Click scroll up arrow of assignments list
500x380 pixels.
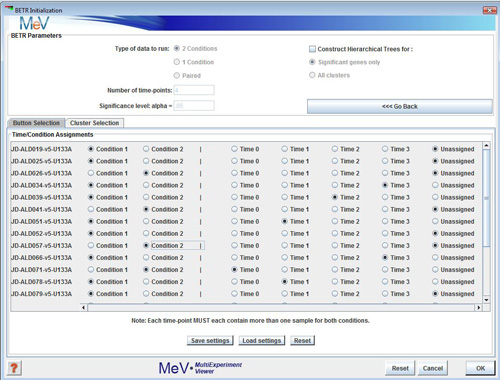click(x=486, y=145)
